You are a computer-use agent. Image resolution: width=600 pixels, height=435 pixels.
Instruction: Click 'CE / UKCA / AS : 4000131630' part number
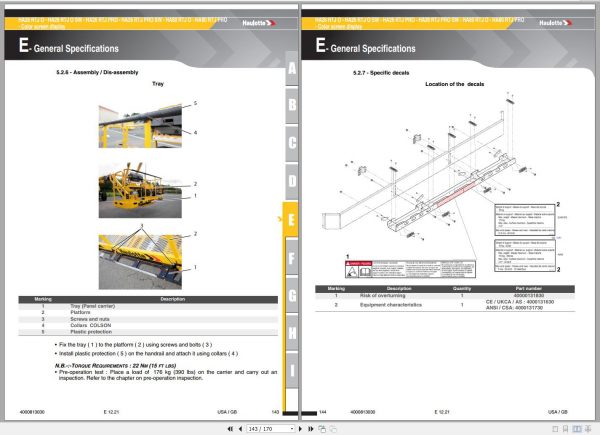pos(520,302)
